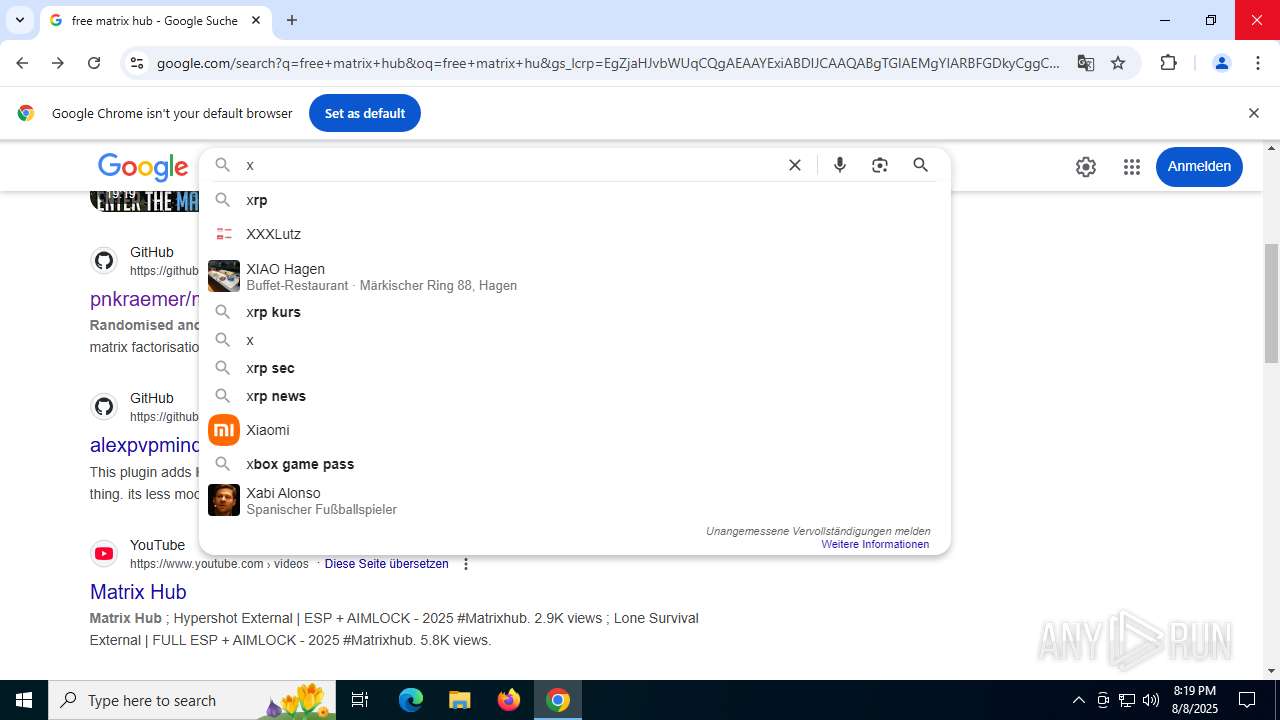
Task: Select 'xrp kurs' suggestion
Action: 574,312
